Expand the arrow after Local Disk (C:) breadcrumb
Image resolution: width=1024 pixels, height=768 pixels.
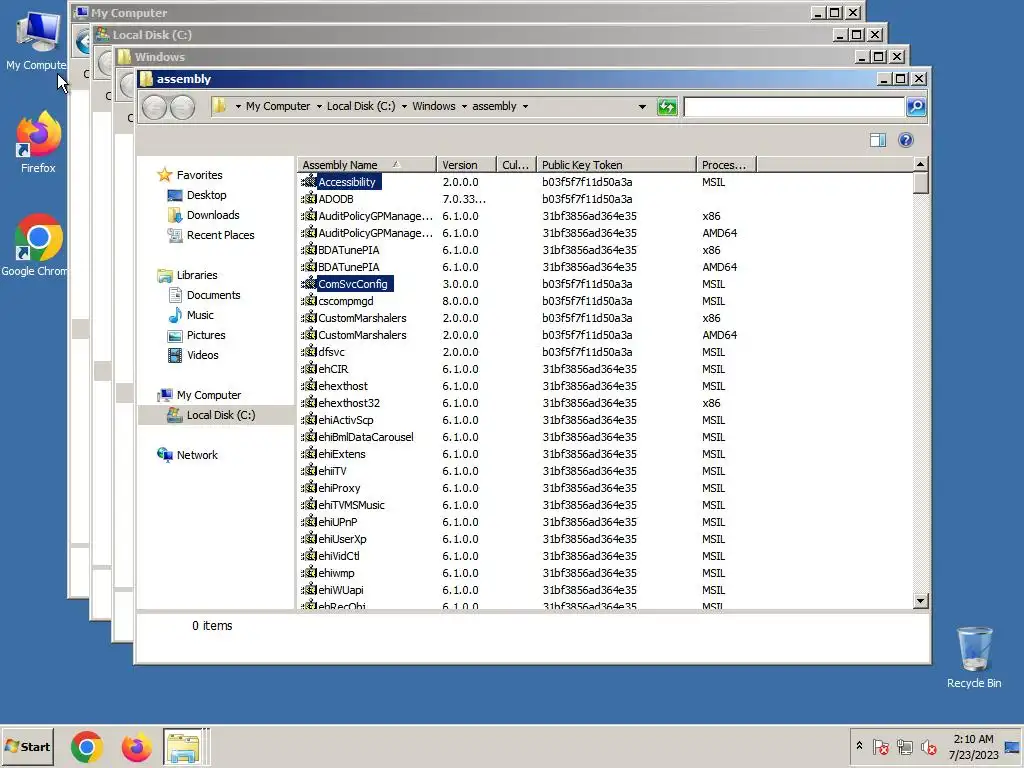coord(404,106)
